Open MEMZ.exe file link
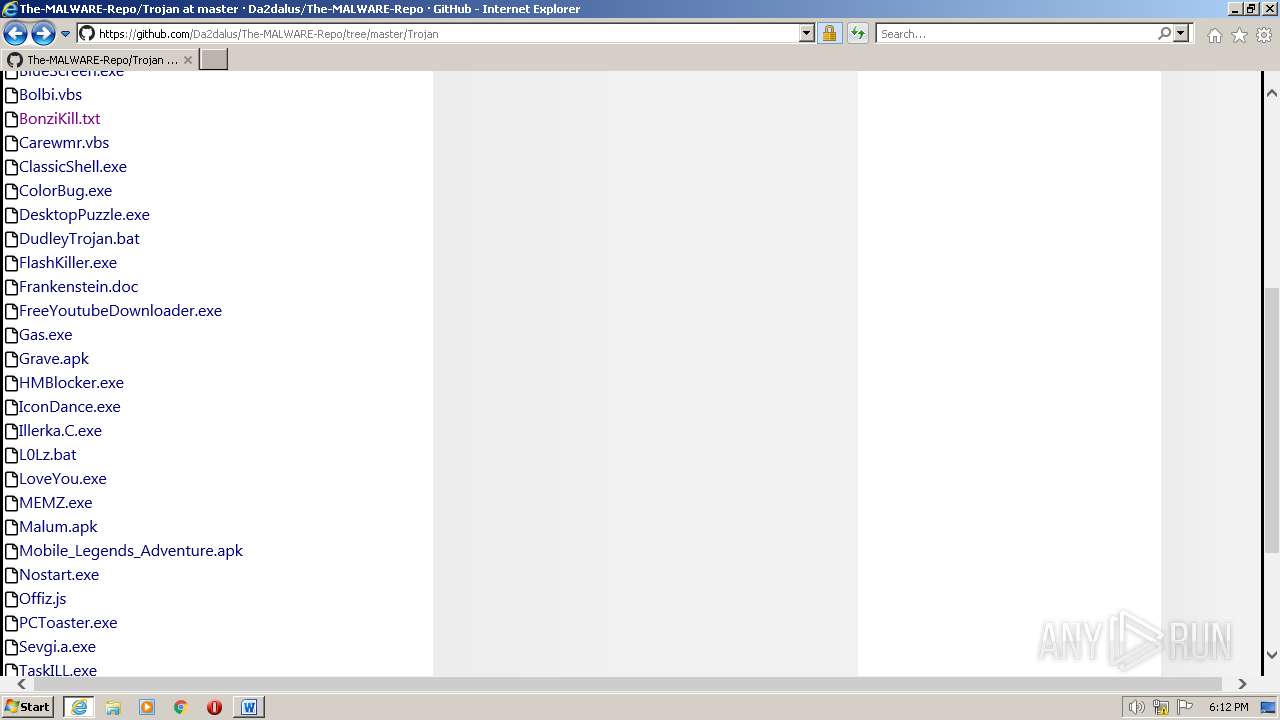 click(x=55, y=503)
